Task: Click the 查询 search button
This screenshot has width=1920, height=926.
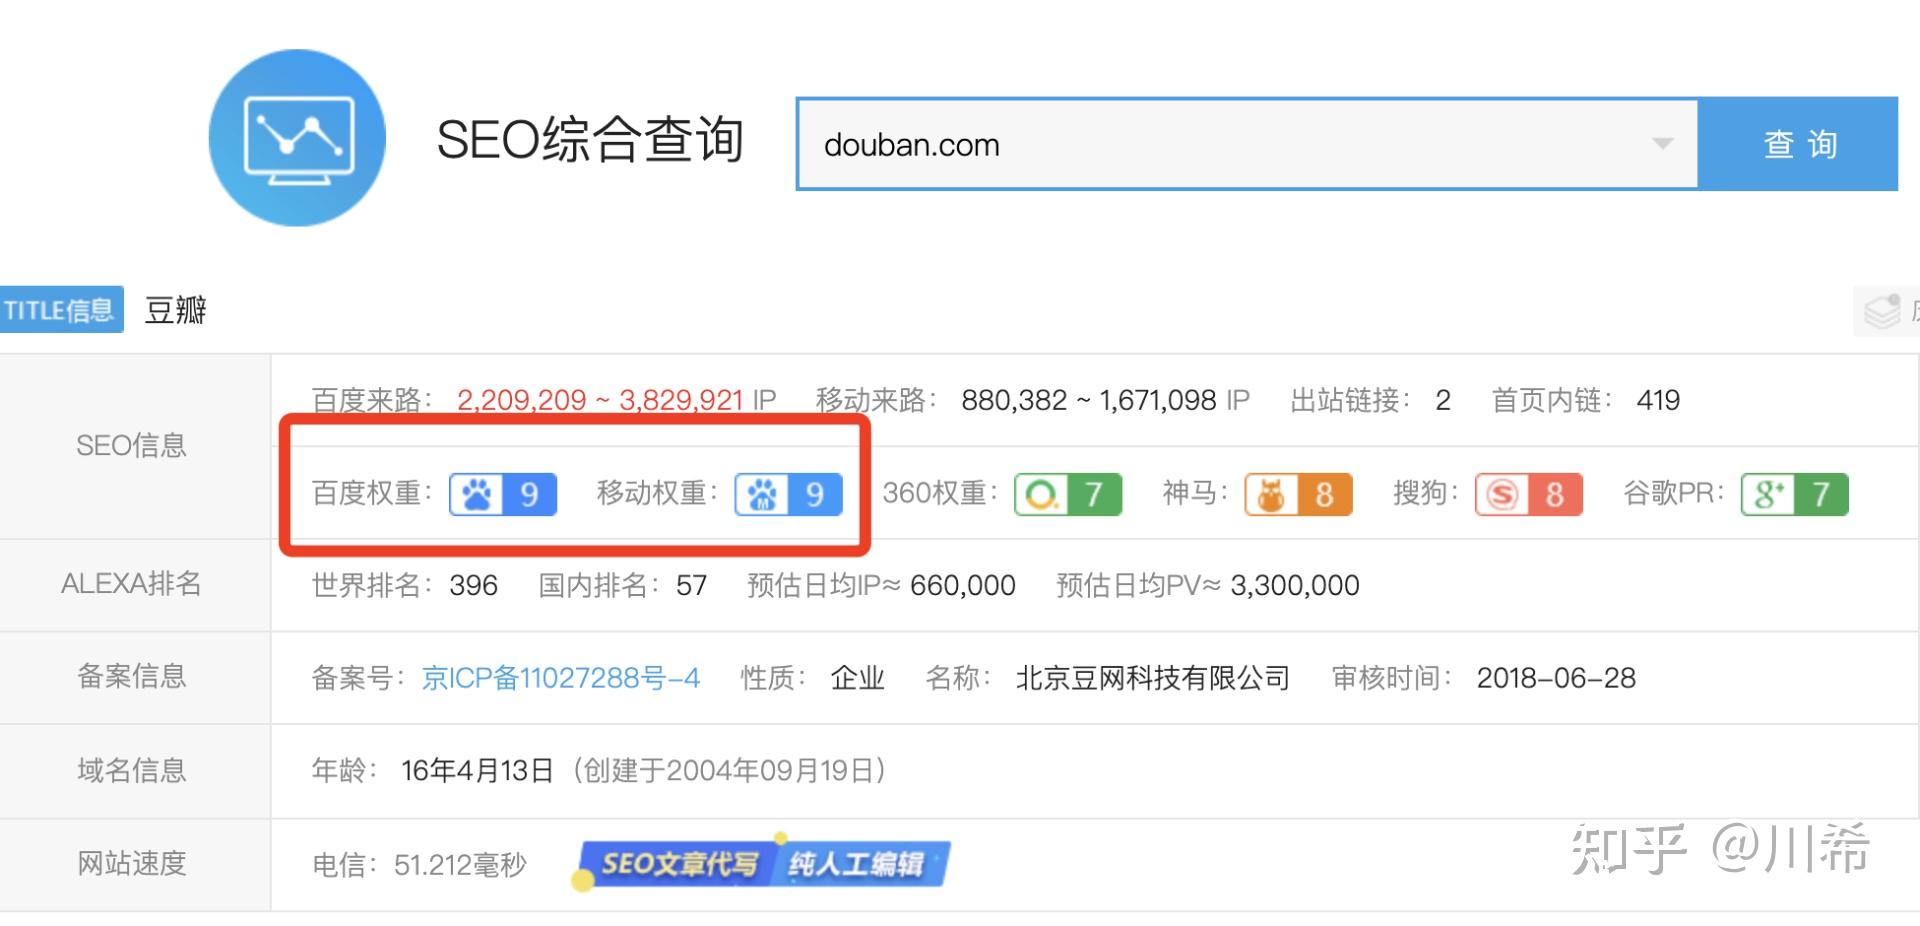Action: [x=1798, y=144]
